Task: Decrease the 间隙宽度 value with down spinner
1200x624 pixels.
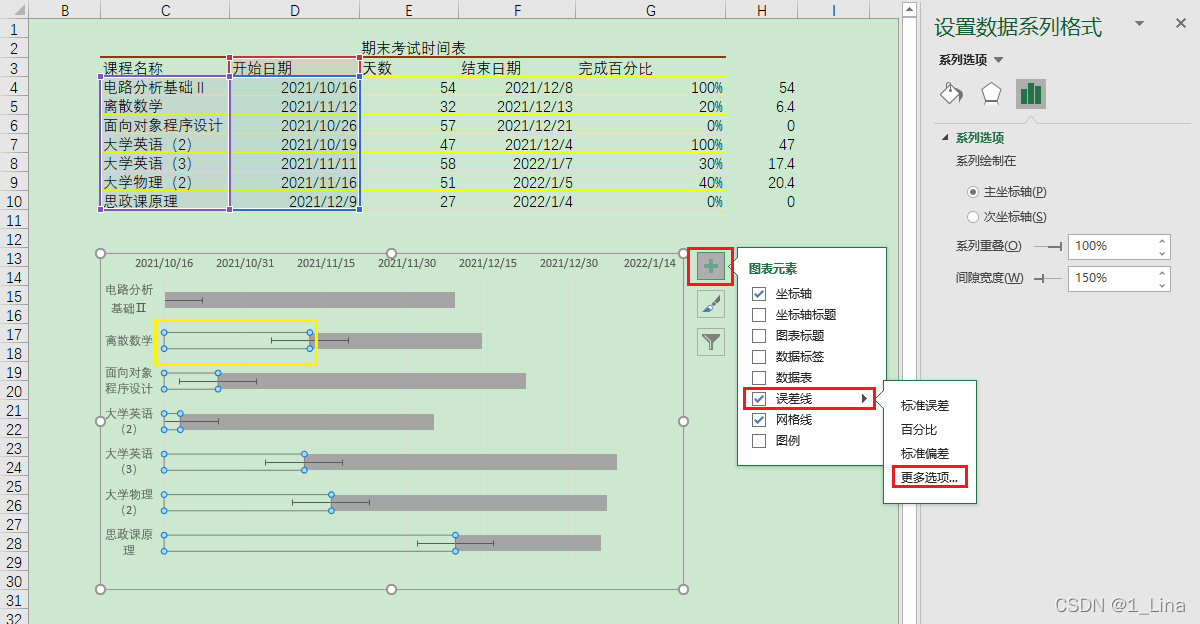Action: point(1161,284)
